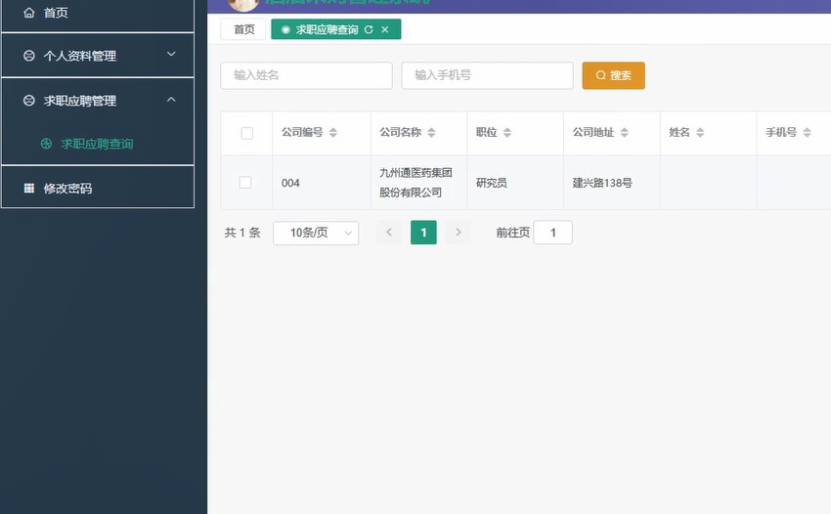The image size is (831, 514).
Task: Check the select-all header checkbox
Action: click(246, 133)
